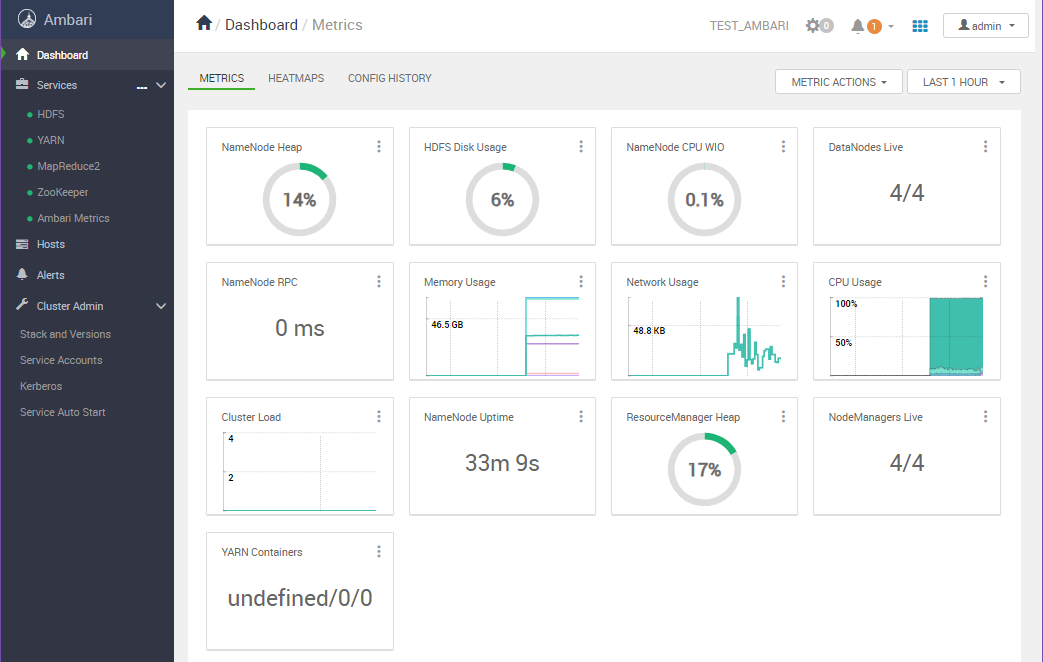Open the admin user dropdown
Screen dimensions: 1043x662
986,26
